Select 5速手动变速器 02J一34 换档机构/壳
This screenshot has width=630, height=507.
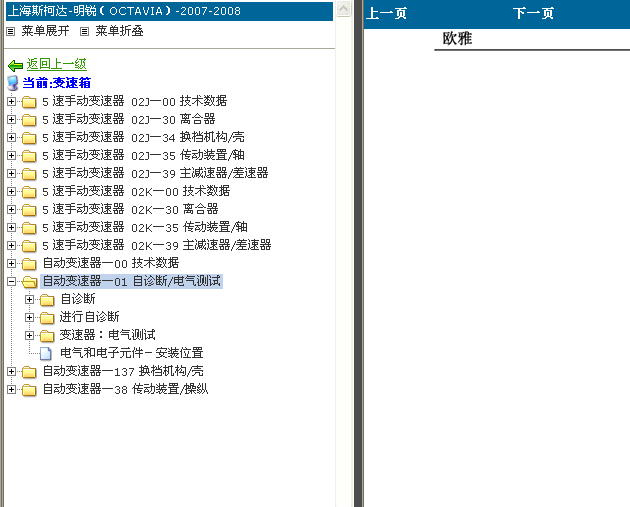[x=143, y=137]
